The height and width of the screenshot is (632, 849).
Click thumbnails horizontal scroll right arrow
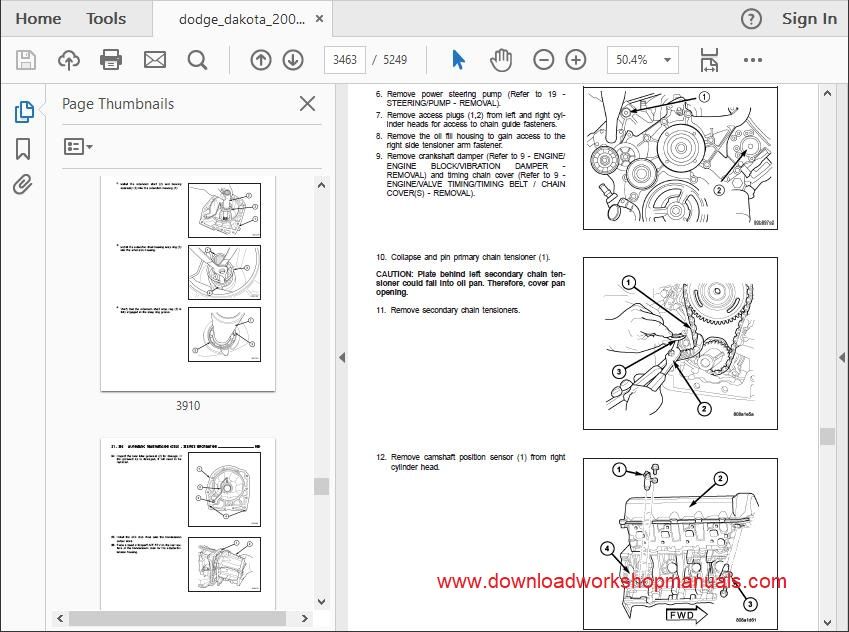coord(305,618)
